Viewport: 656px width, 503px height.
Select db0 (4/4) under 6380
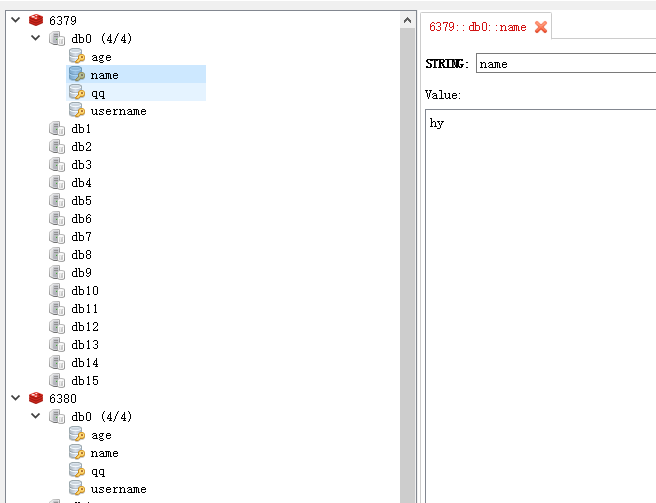pyautogui.click(x=102, y=416)
